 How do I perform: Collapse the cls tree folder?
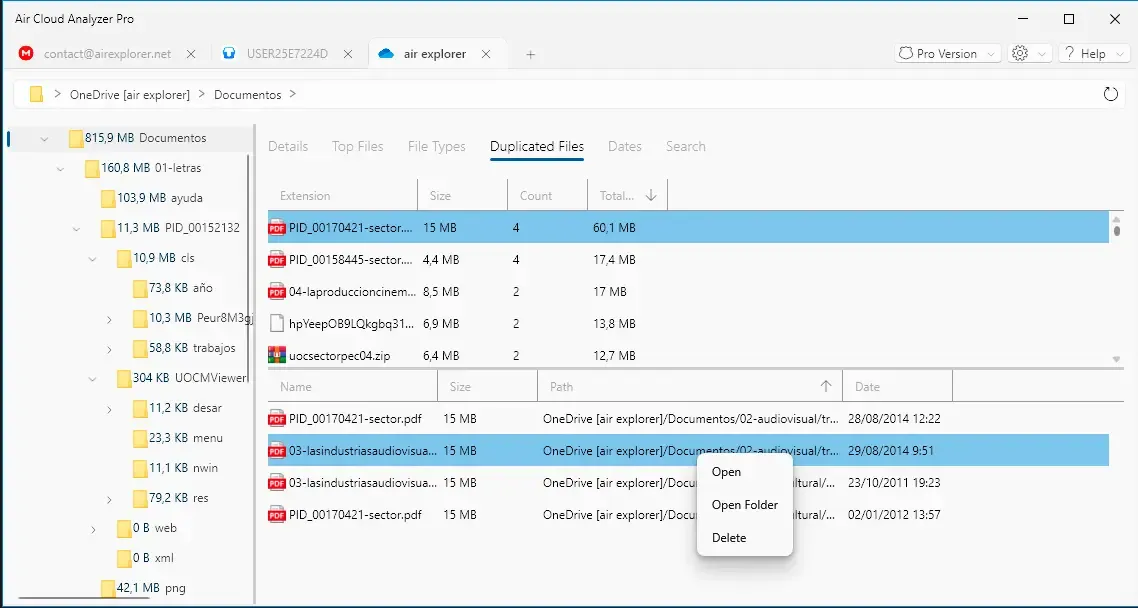click(92, 259)
